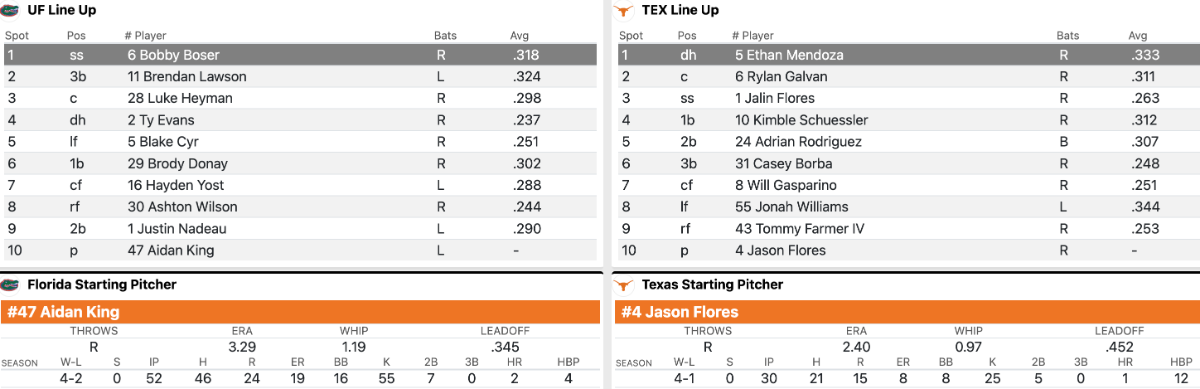This screenshot has height=389, width=1200.
Task: Select Aidan King pitcher row in UF lineup
Action: 300,250
